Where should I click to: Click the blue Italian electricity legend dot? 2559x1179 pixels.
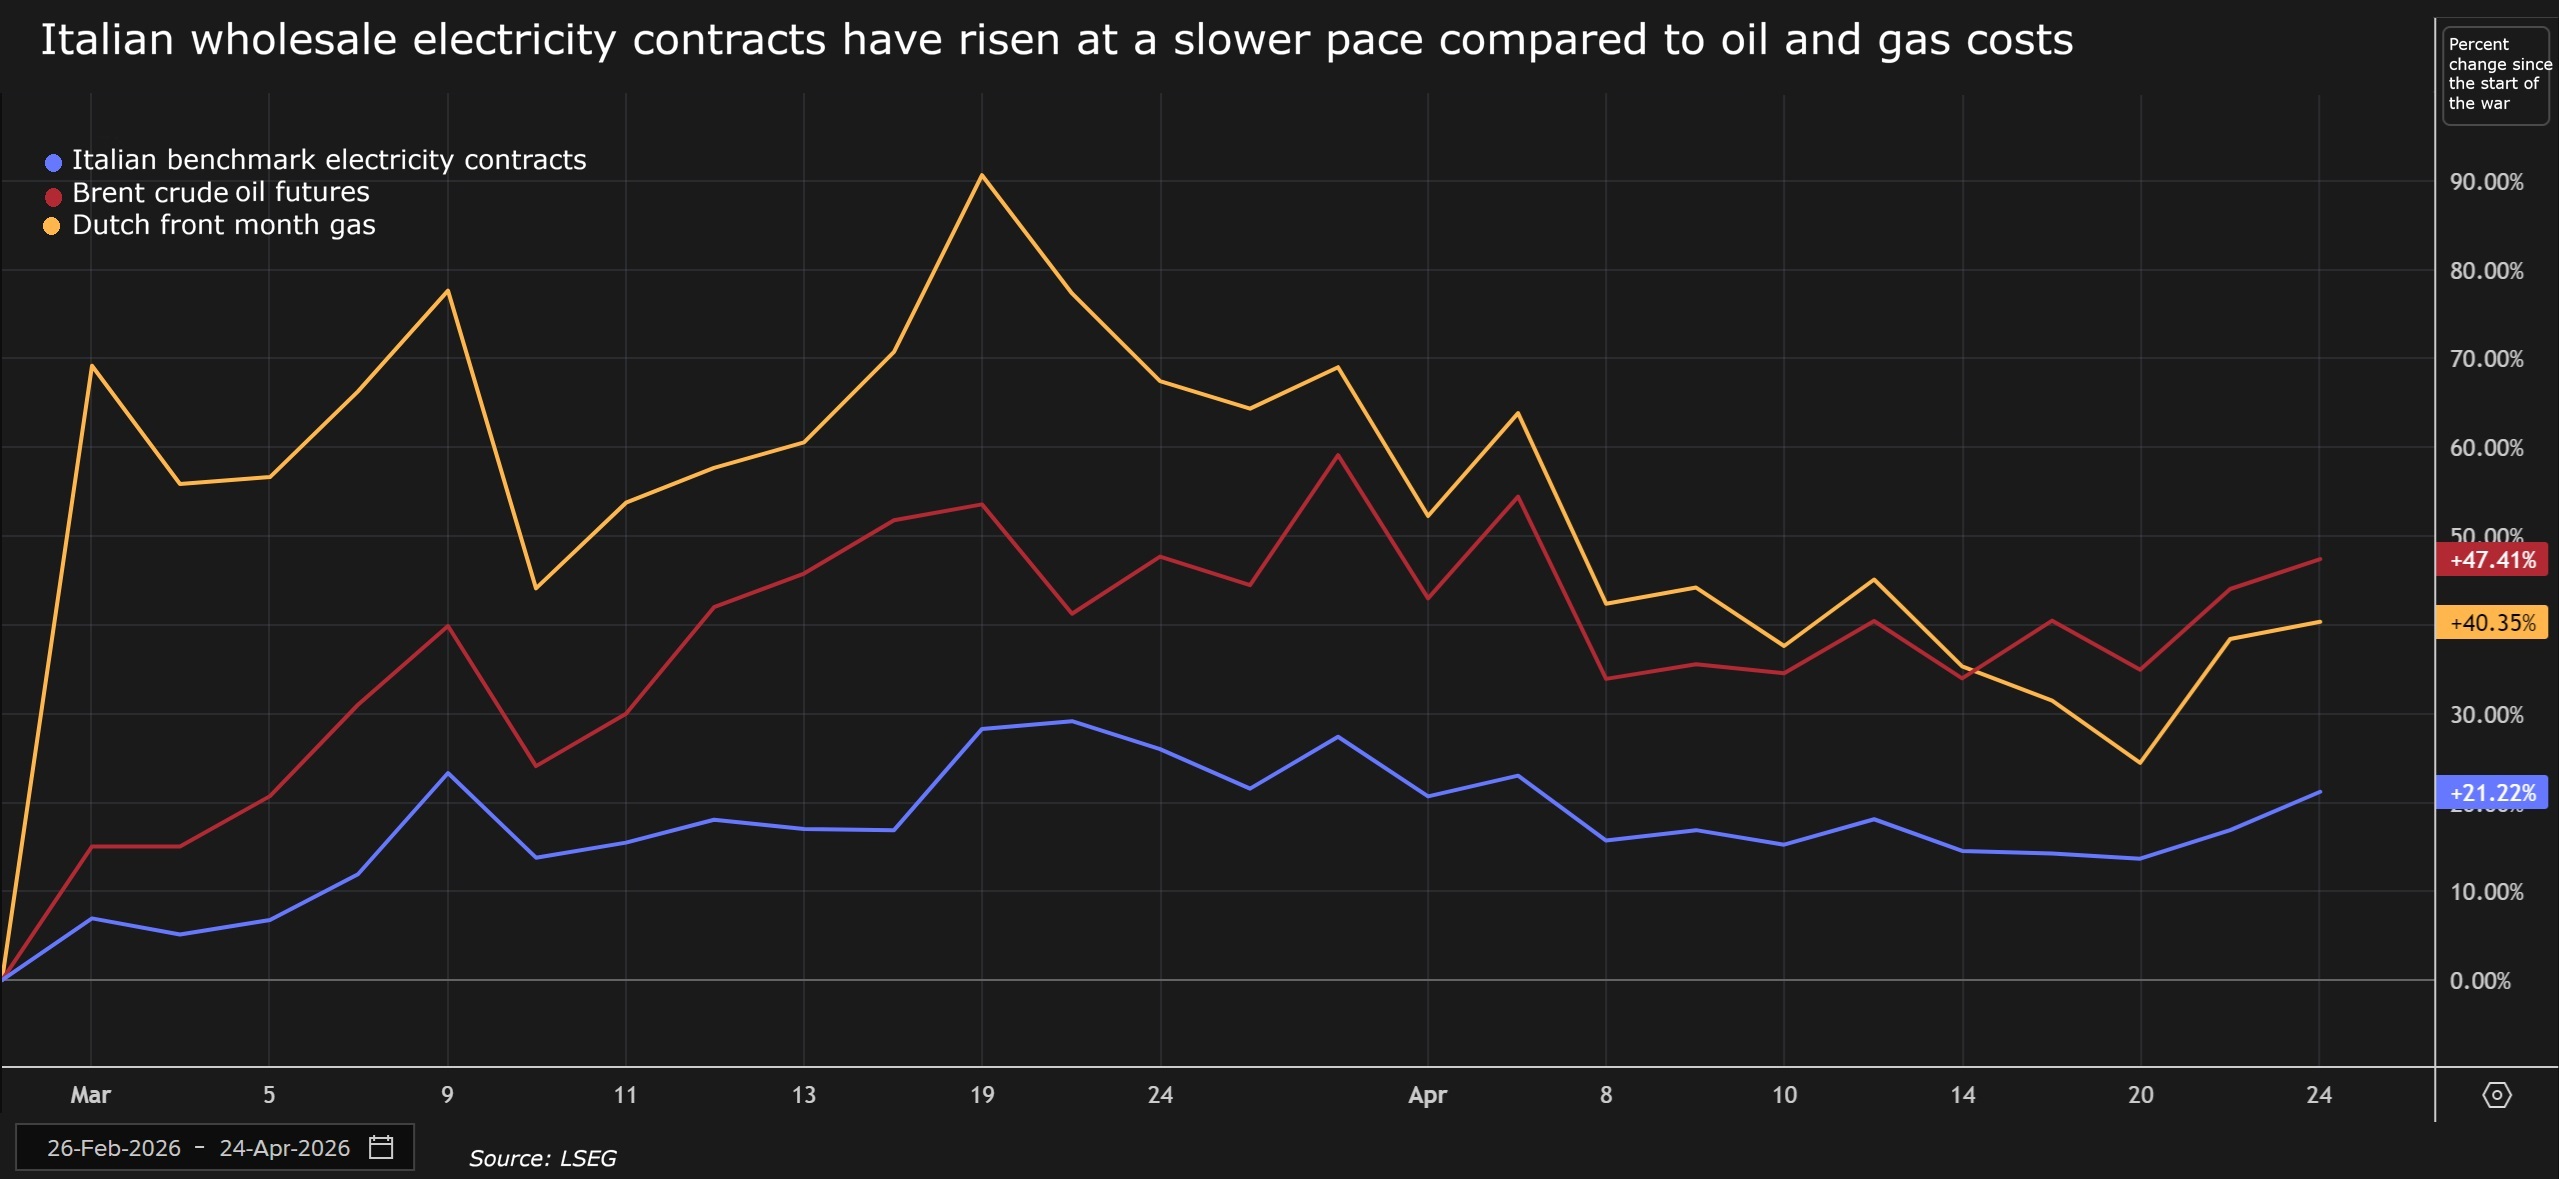point(53,162)
